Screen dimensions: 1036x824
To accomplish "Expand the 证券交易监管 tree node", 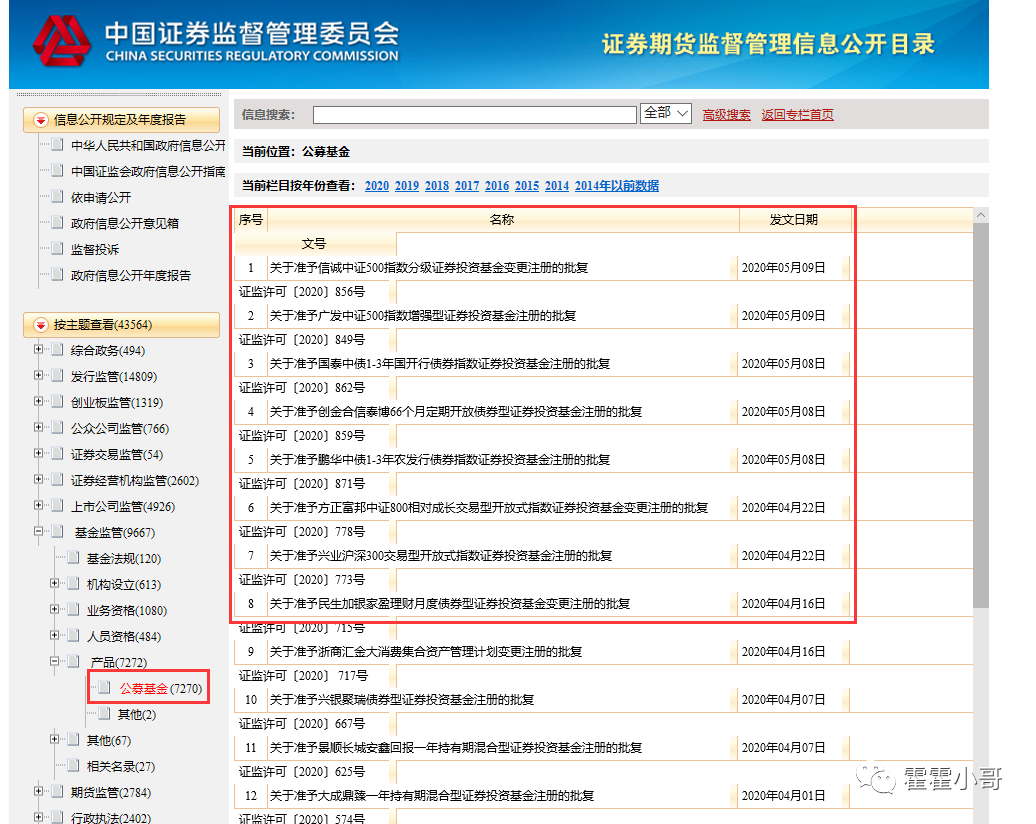I will tap(38, 453).
